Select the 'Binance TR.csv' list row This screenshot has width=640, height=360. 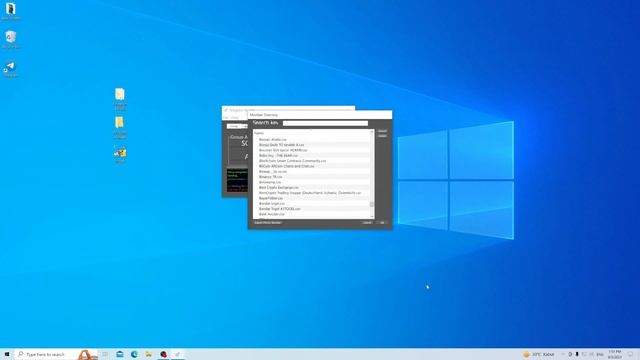(x=311, y=177)
